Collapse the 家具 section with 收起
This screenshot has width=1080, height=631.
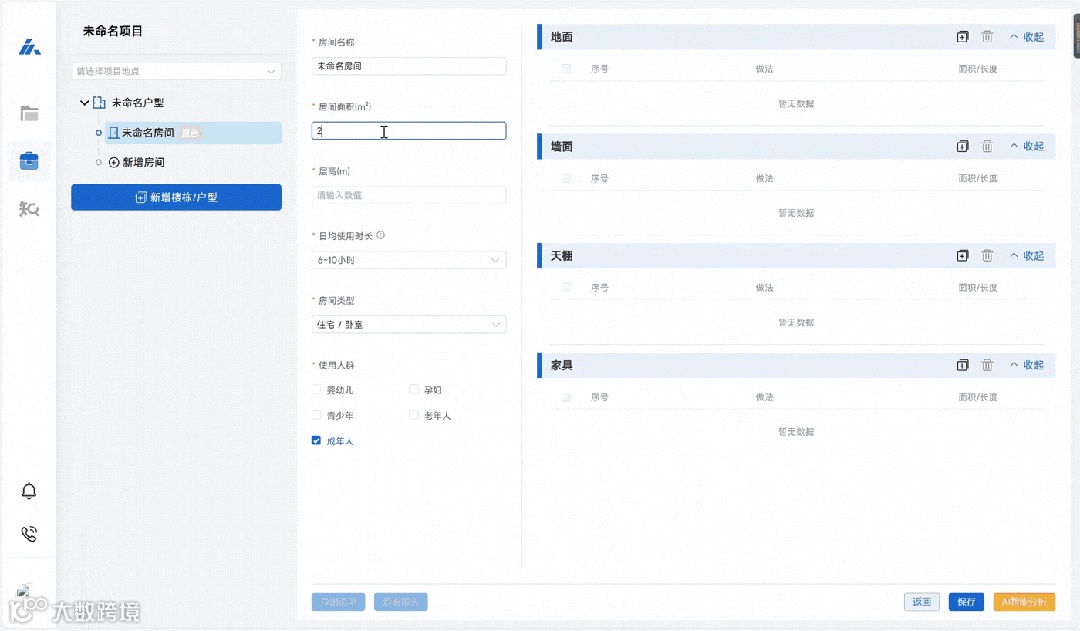(1027, 364)
